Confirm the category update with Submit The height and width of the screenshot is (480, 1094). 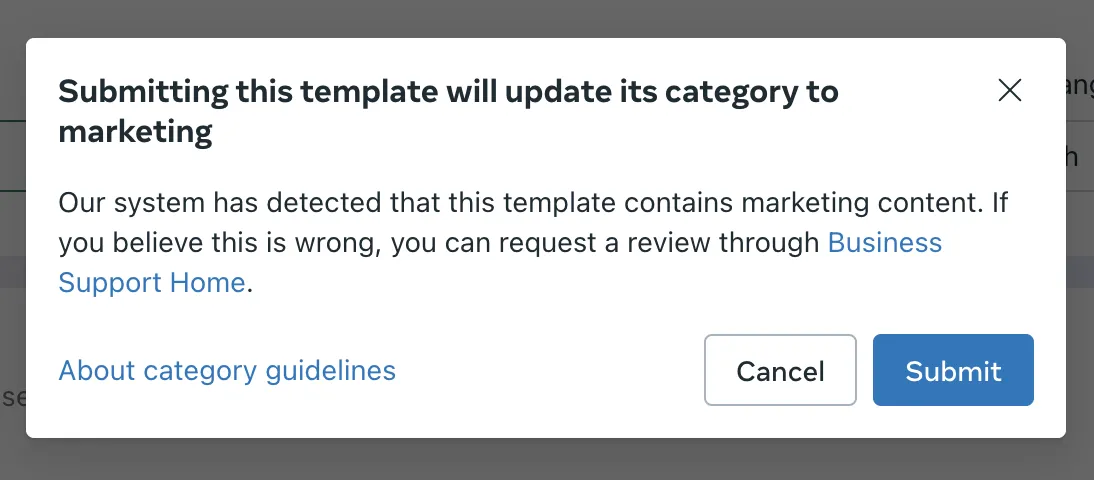tap(953, 371)
